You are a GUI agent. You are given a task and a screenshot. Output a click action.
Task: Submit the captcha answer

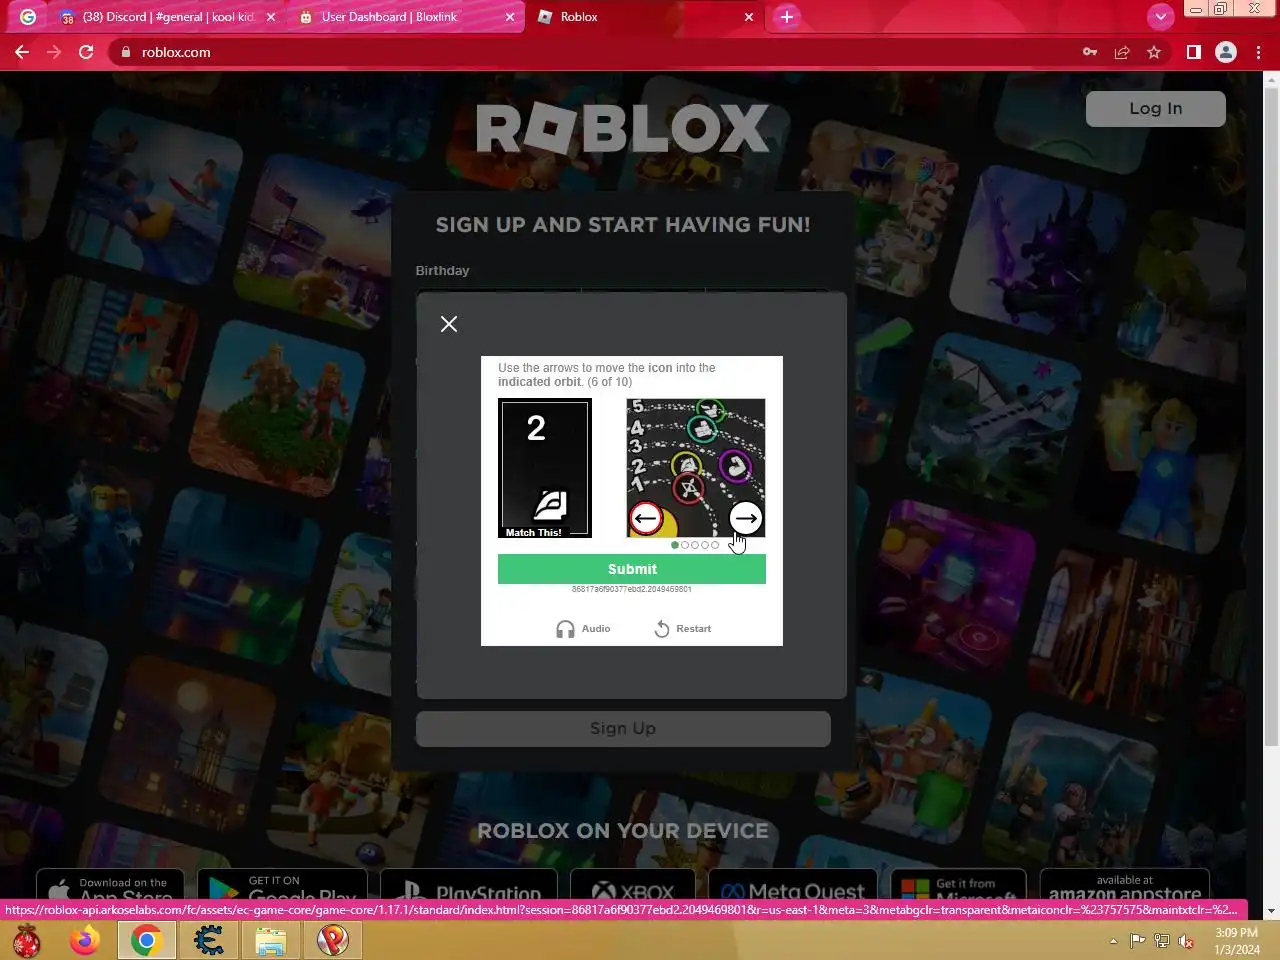pyautogui.click(x=632, y=569)
